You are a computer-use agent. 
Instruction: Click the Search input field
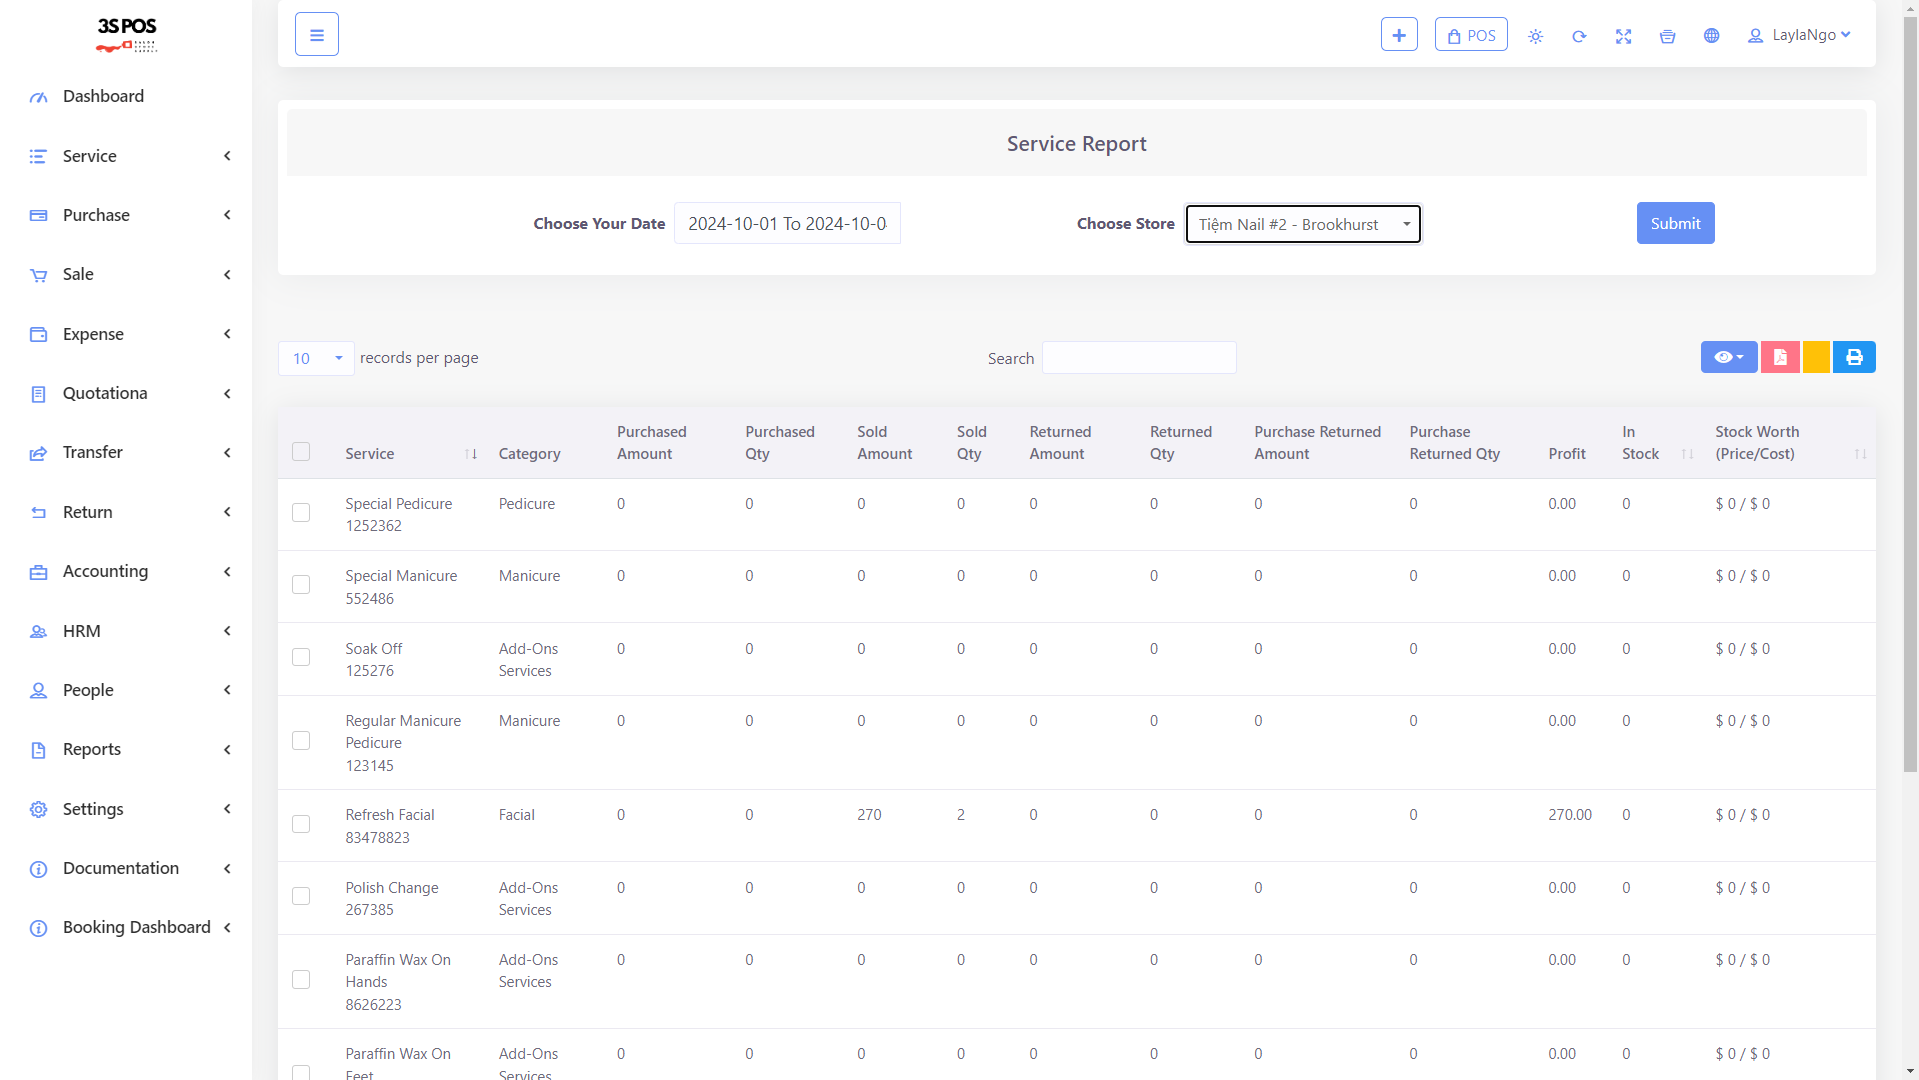point(1139,358)
